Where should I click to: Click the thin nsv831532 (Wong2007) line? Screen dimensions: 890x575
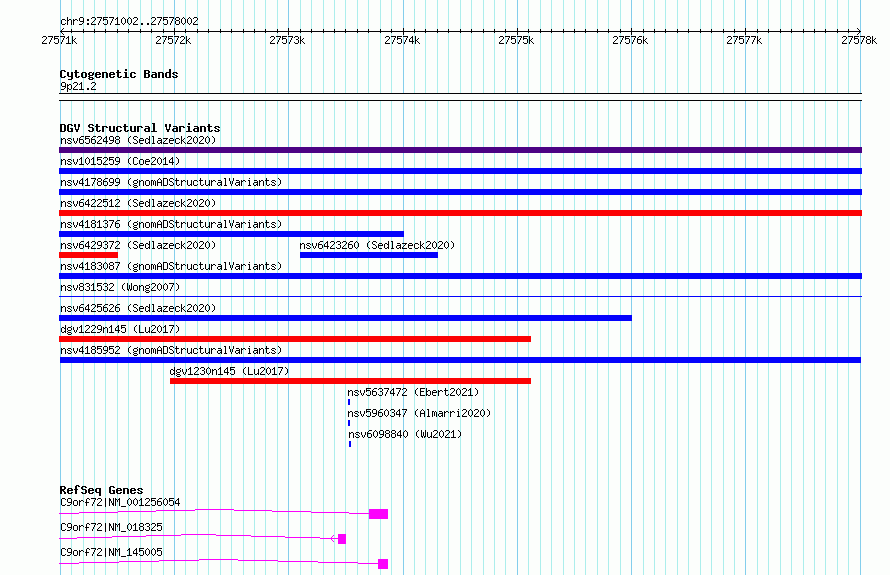click(460, 296)
